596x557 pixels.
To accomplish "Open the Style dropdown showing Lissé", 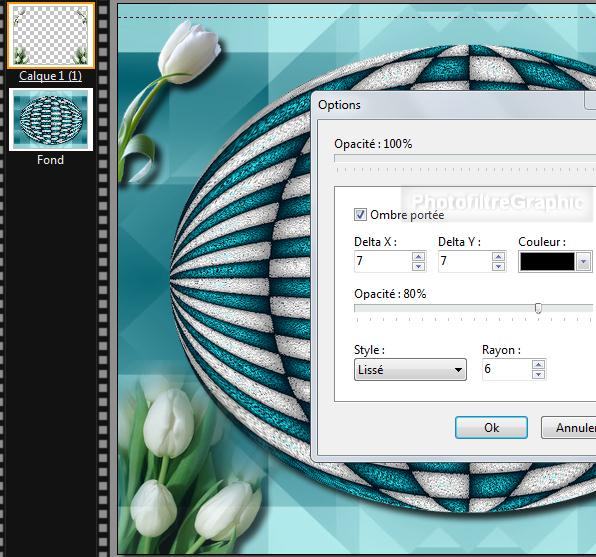I will [x=410, y=369].
